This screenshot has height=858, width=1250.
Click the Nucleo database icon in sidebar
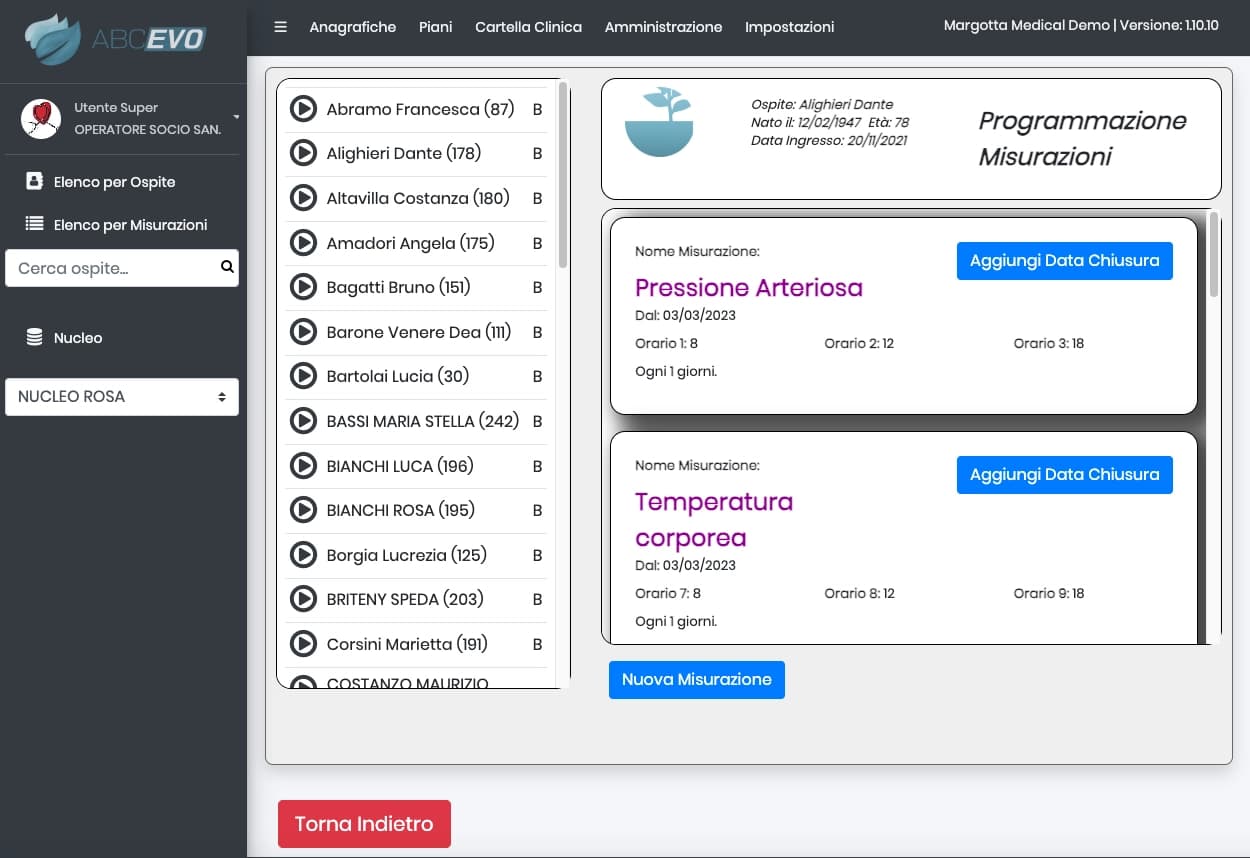(35, 337)
